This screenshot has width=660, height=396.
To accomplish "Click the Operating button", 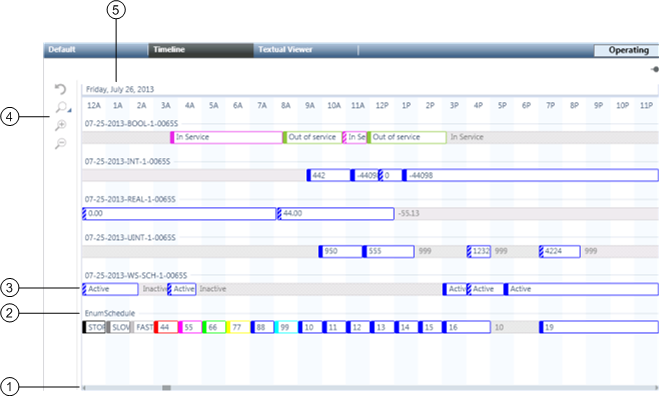I will pos(627,50).
